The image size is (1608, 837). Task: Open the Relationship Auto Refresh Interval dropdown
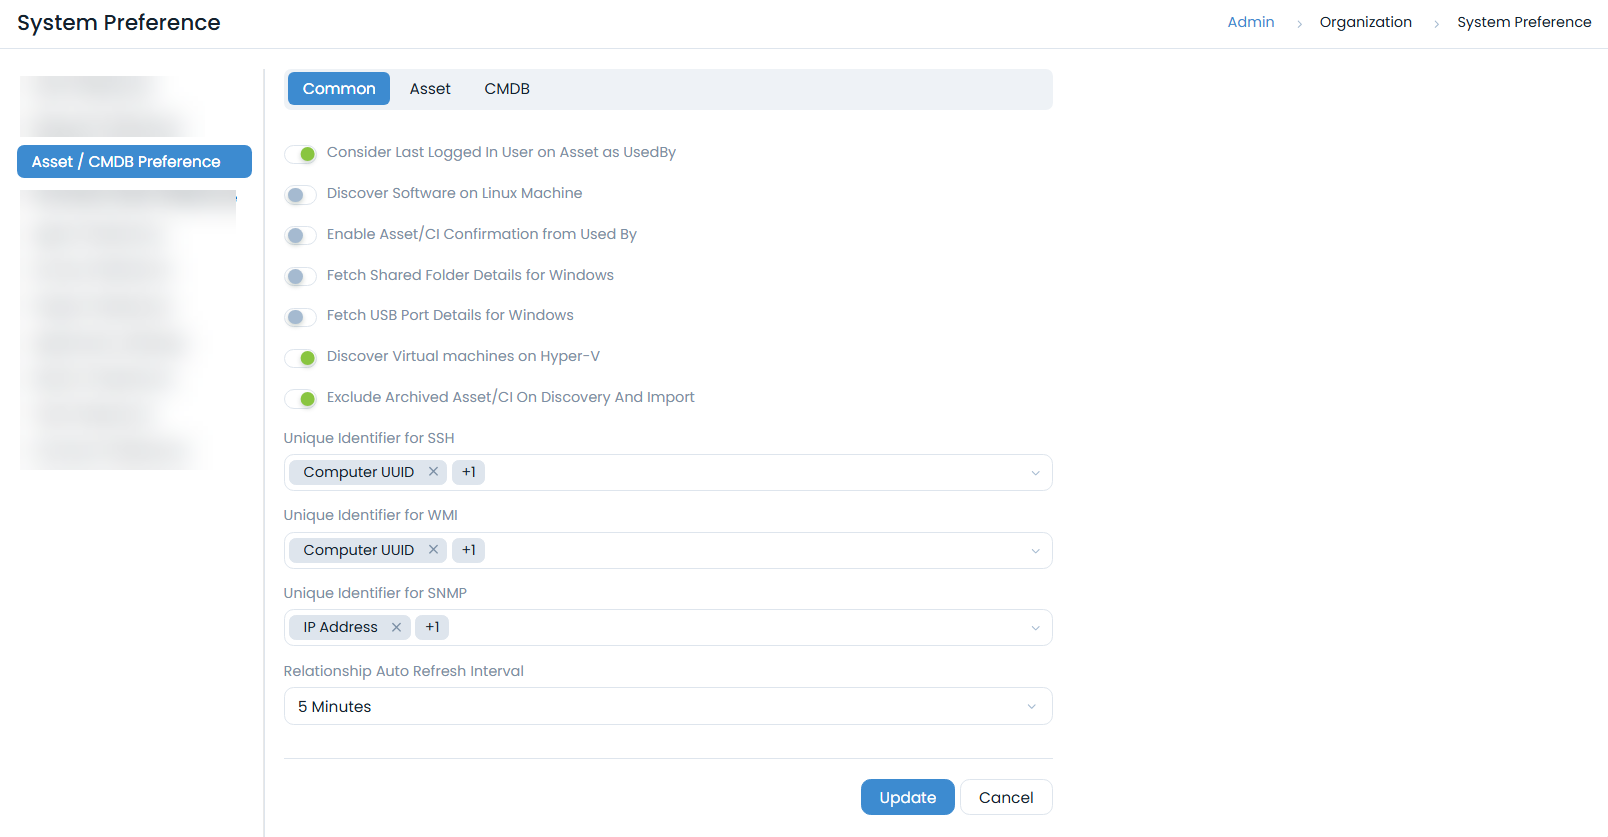[1032, 706]
